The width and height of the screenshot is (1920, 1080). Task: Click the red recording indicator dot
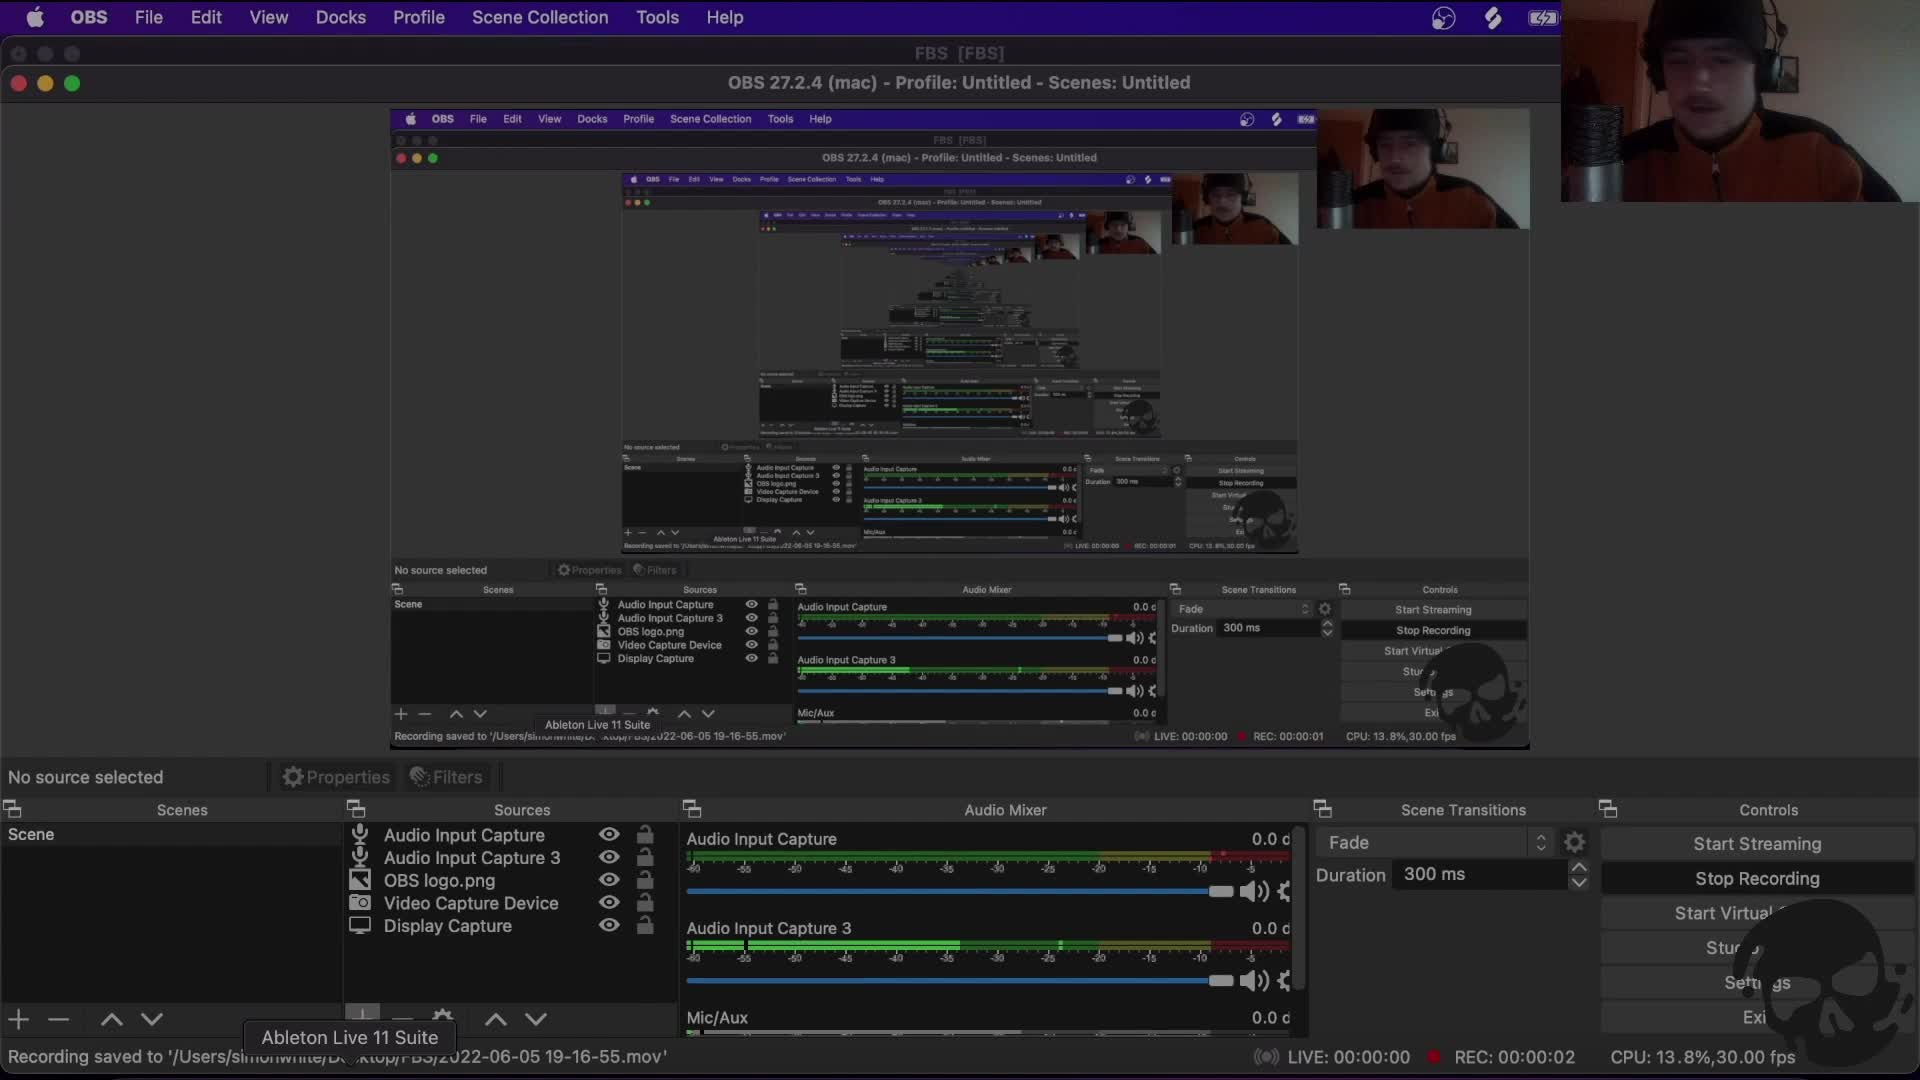[1434, 1057]
